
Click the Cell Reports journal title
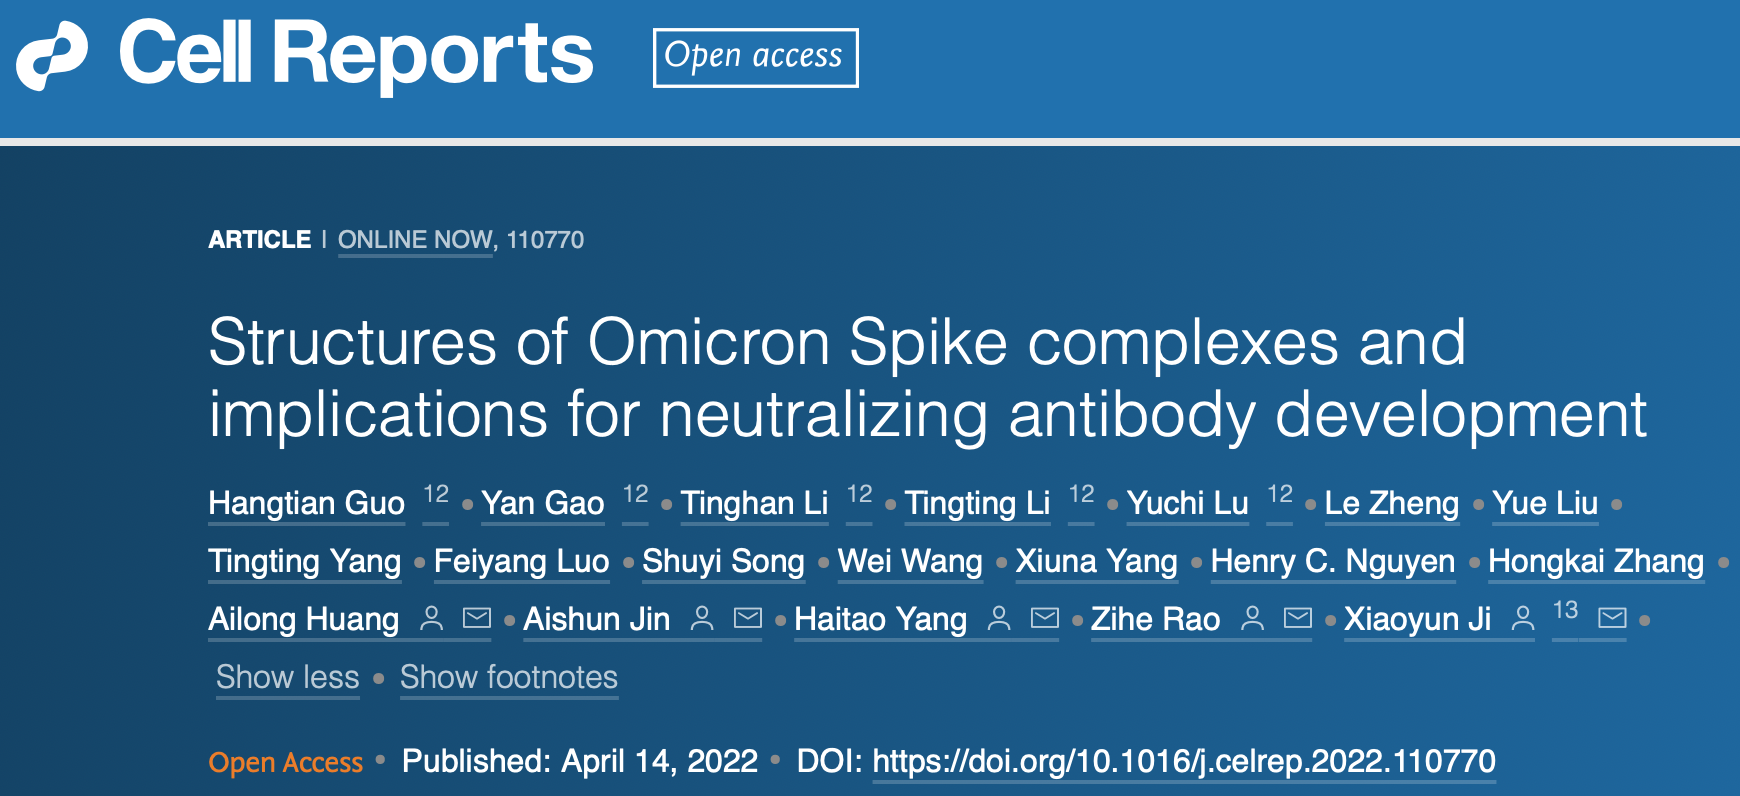(x=356, y=54)
